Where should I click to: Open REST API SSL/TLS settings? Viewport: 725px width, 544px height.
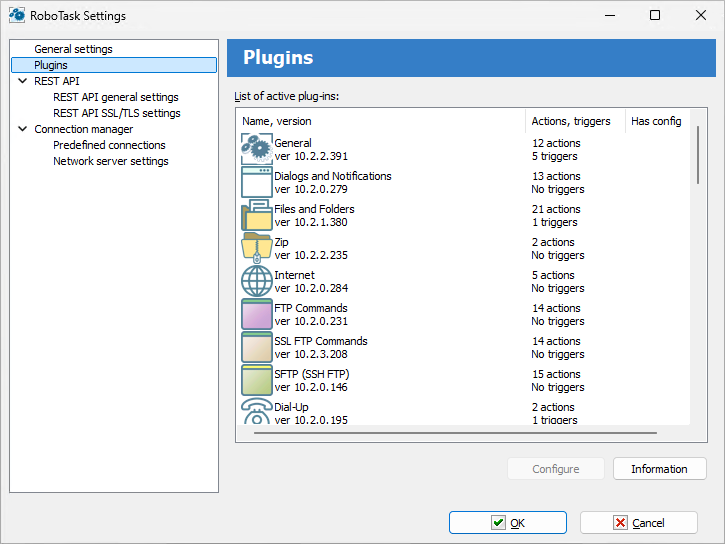pyautogui.click(x=117, y=113)
